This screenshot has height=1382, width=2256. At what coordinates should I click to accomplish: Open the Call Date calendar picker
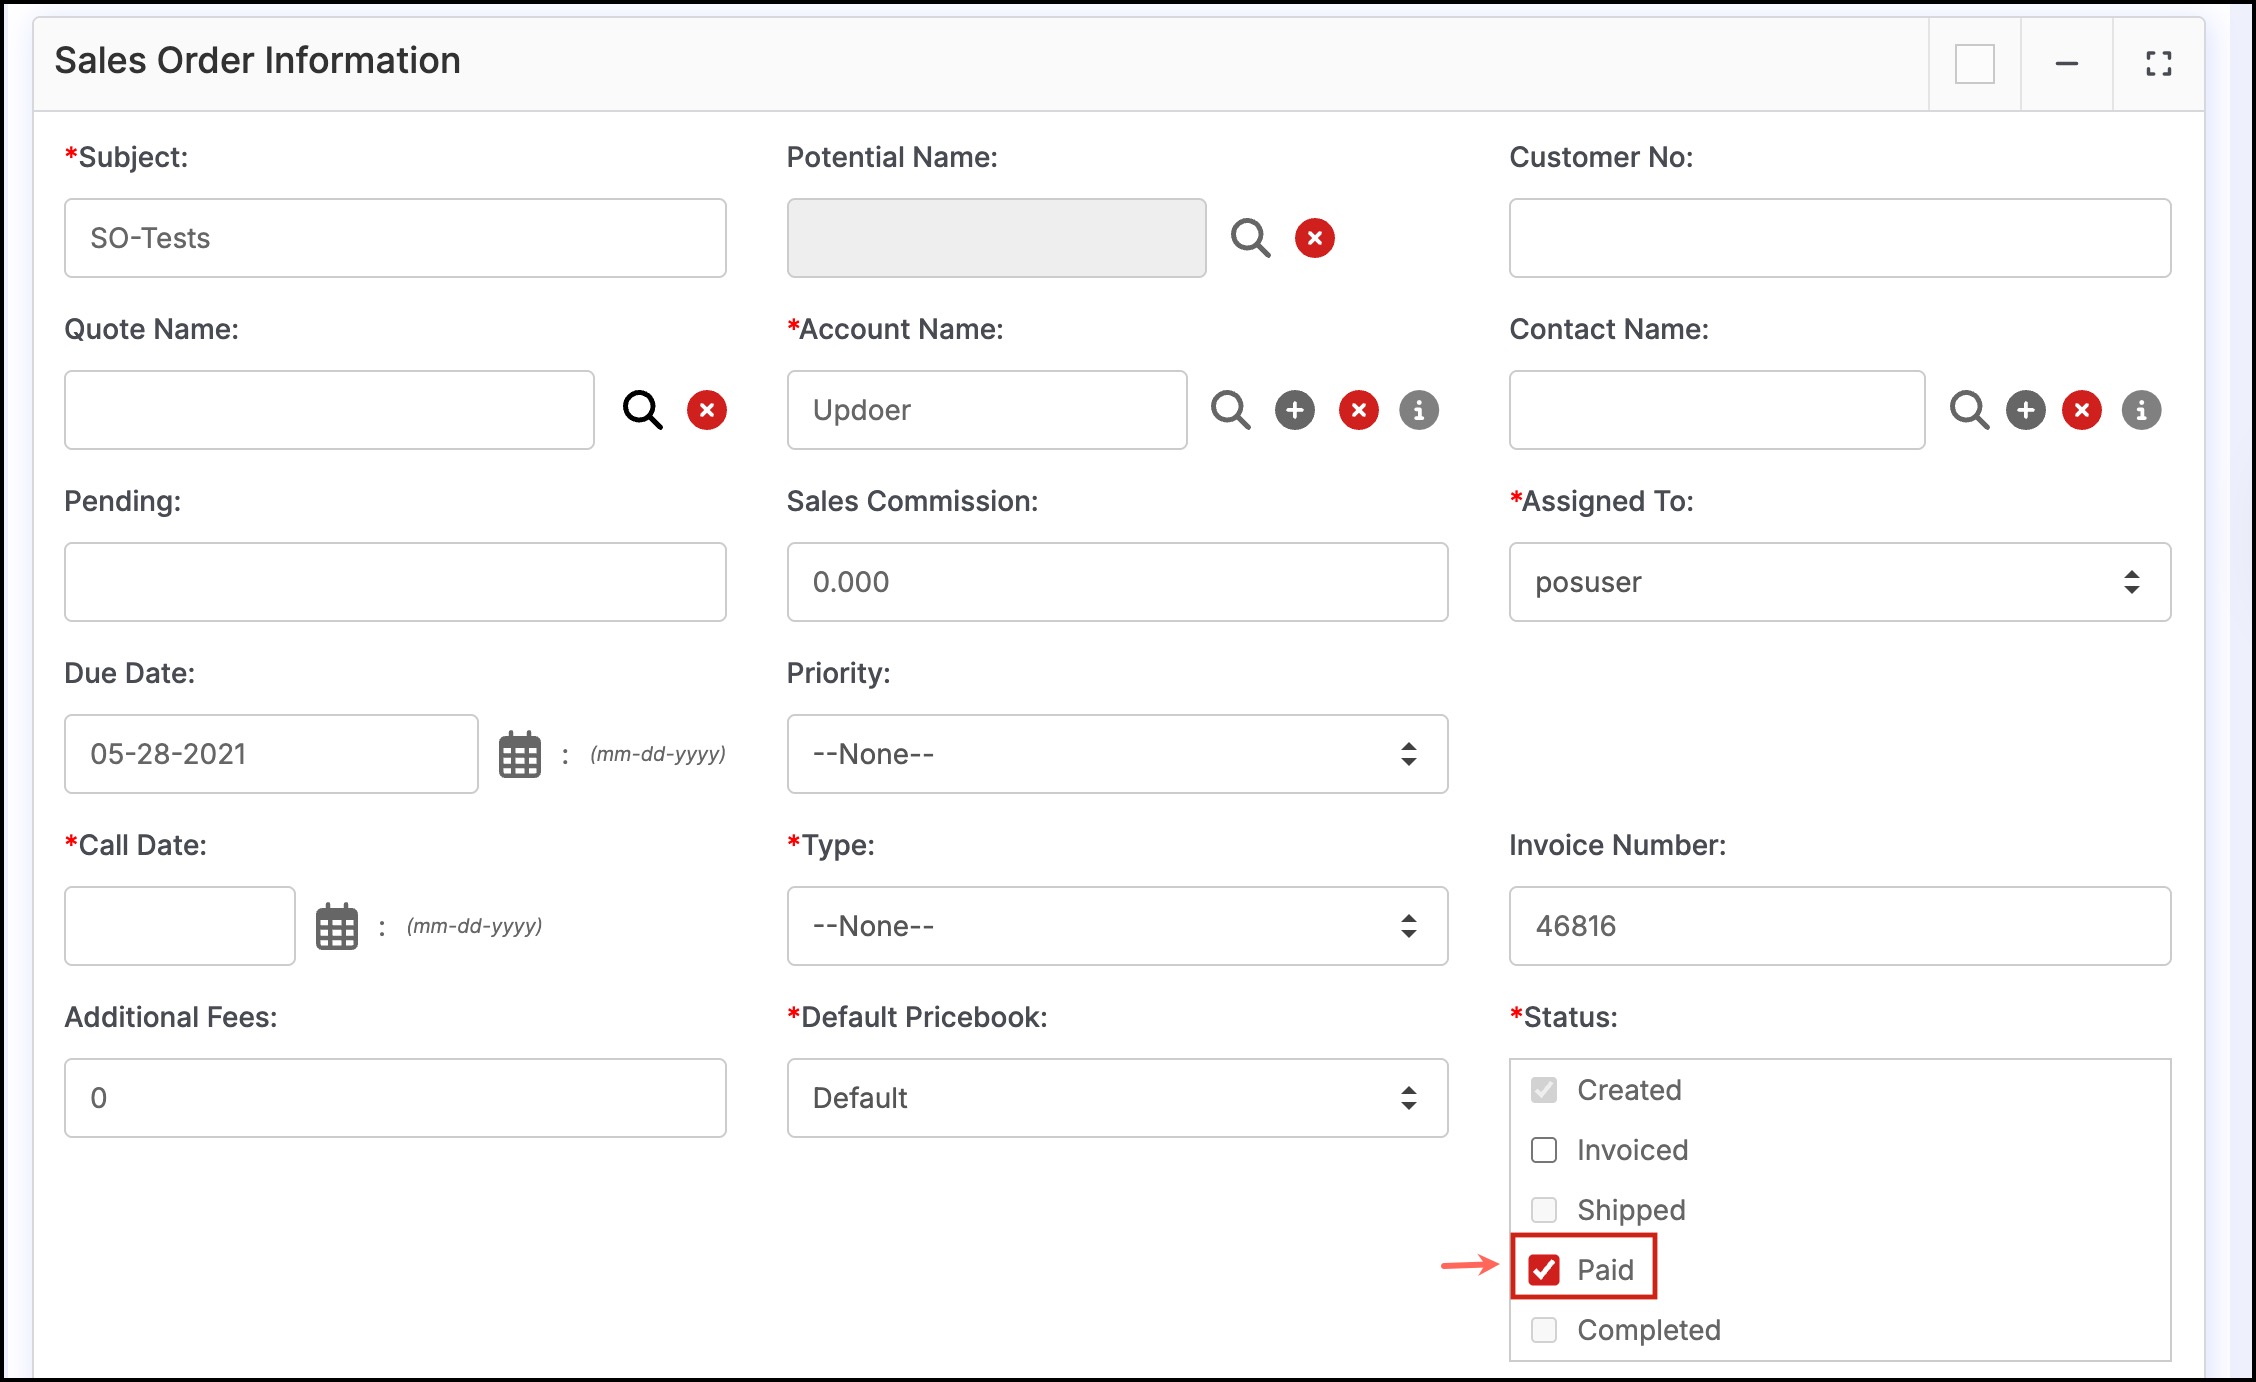pos(337,926)
